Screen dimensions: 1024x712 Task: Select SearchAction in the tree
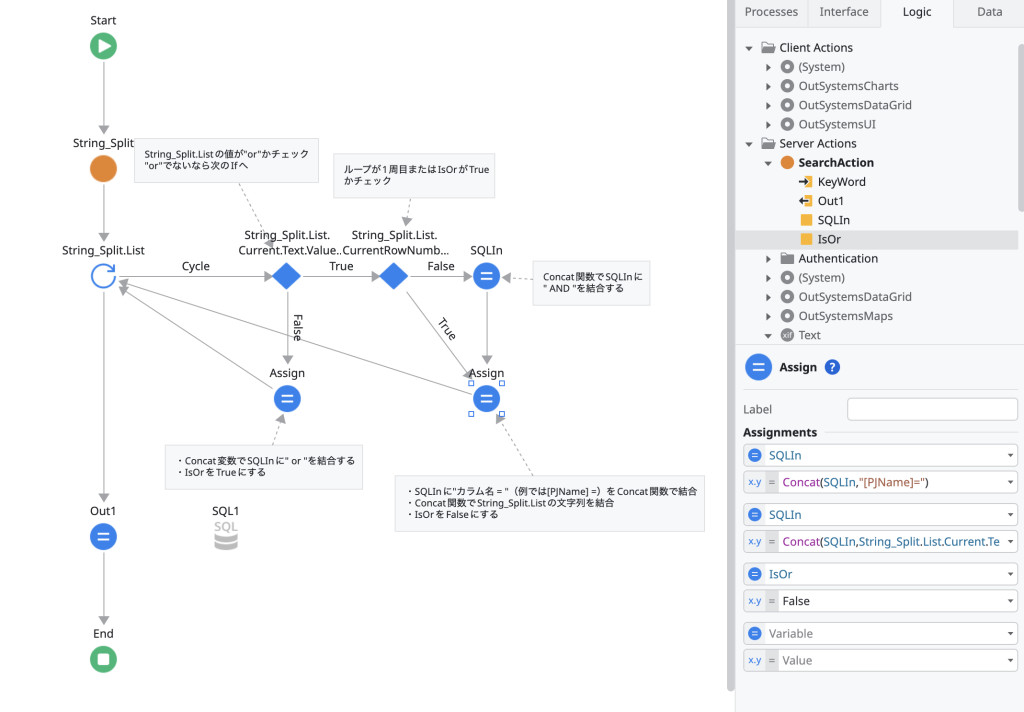(835, 163)
